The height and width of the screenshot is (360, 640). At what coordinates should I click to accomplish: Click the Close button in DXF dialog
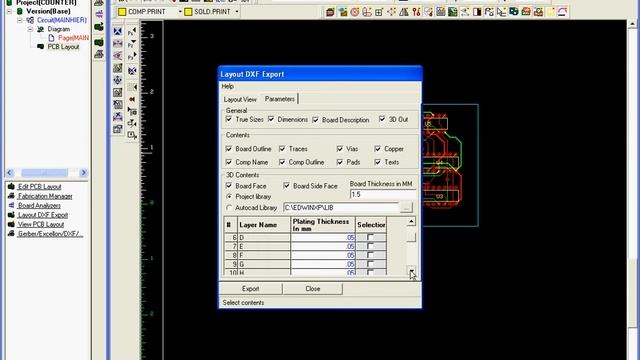(313, 289)
